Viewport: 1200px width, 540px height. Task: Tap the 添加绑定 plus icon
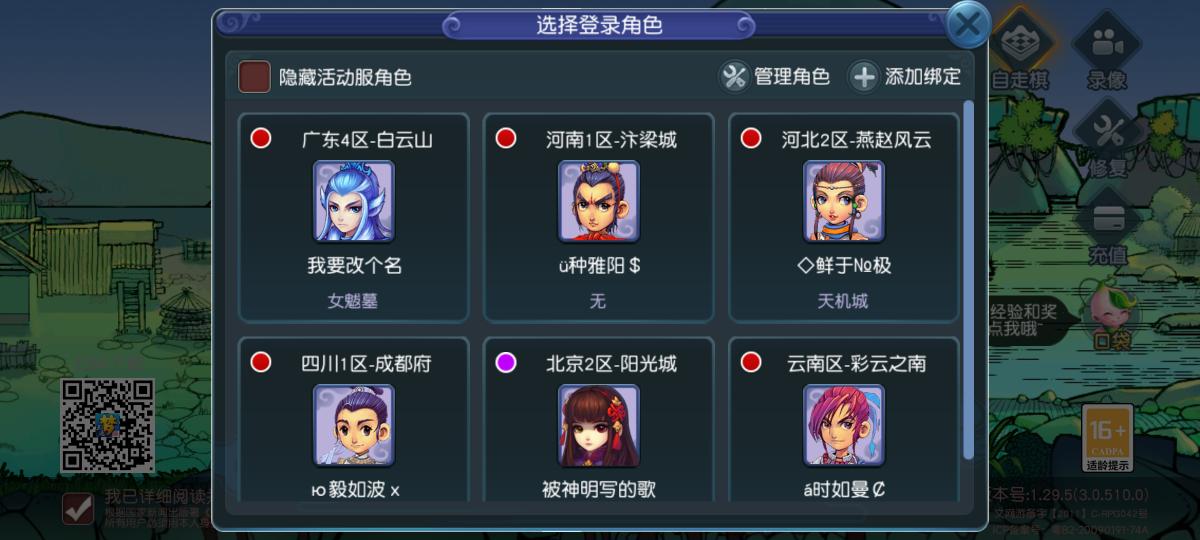pyautogui.click(x=864, y=77)
